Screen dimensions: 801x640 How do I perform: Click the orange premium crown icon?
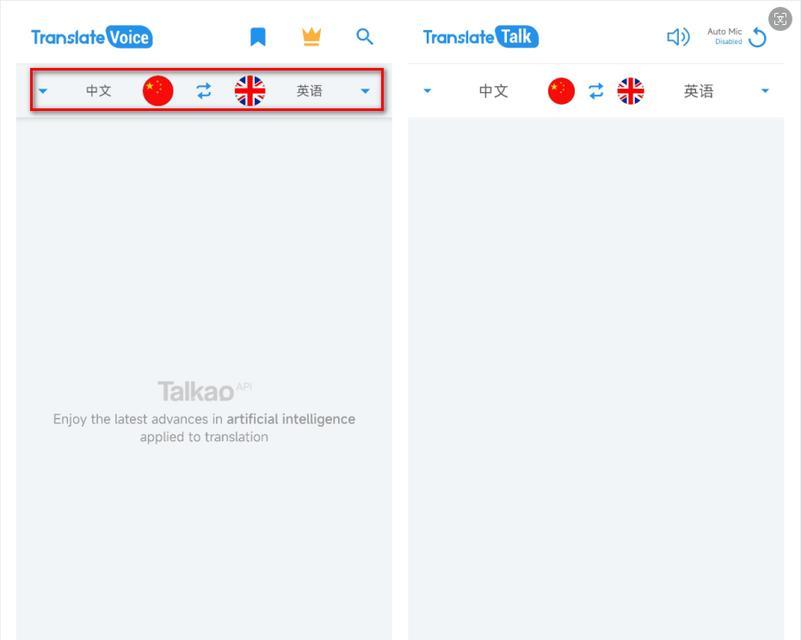[311, 37]
